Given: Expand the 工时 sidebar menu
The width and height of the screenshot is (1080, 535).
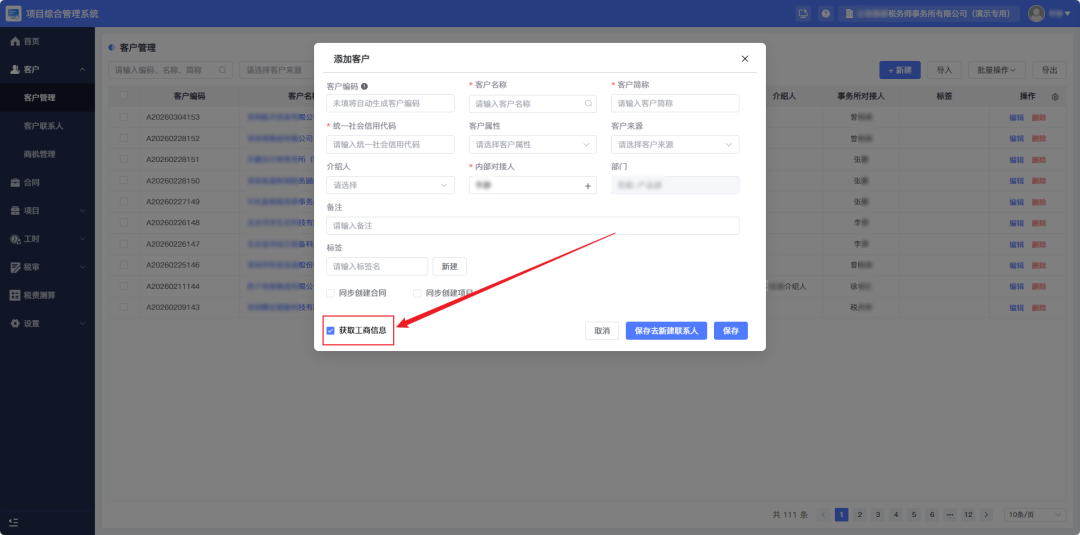Looking at the screenshot, I should (x=47, y=239).
